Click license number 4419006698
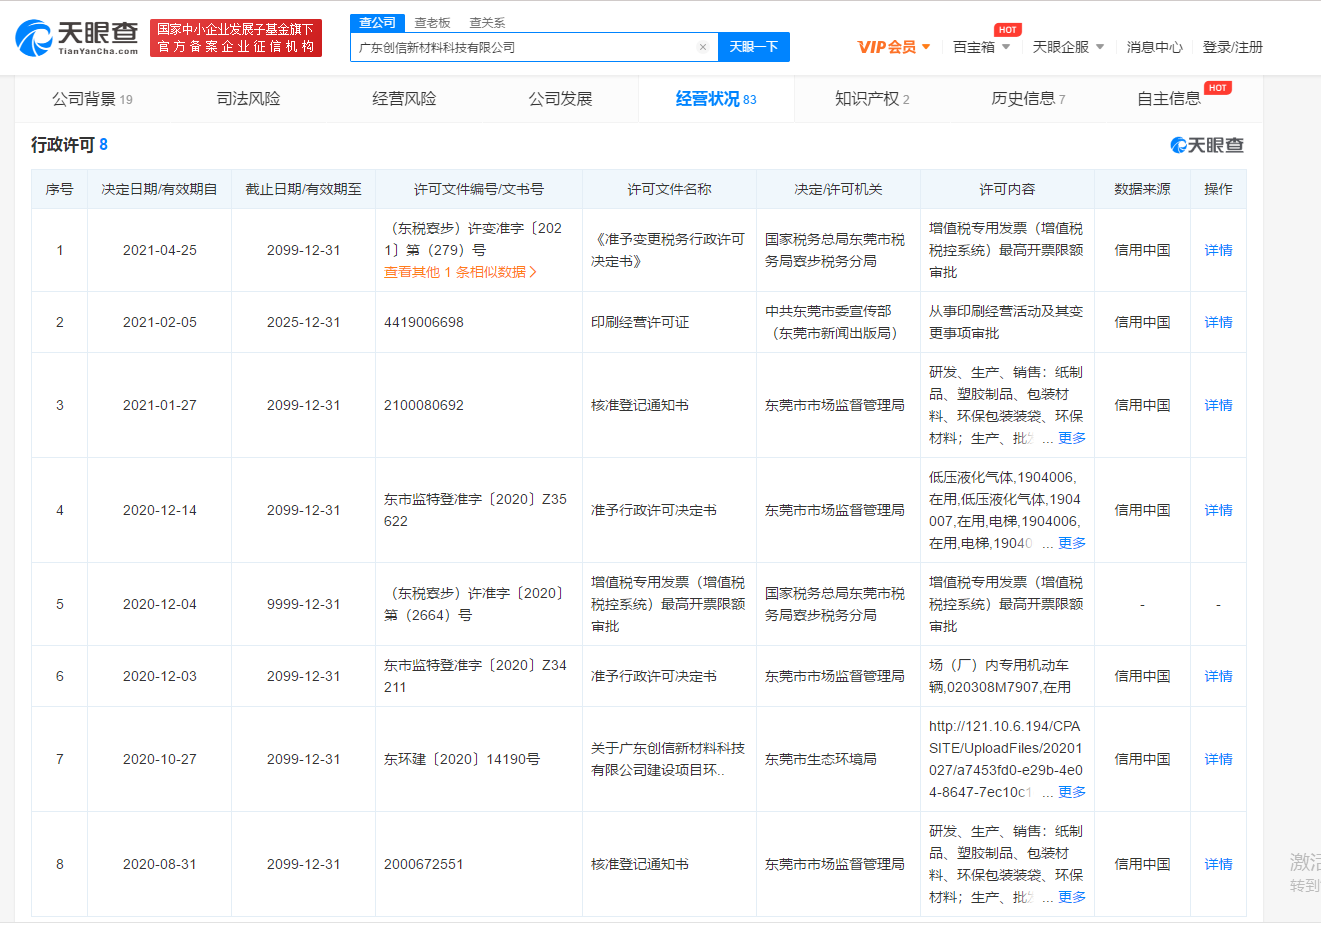 (424, 322)
